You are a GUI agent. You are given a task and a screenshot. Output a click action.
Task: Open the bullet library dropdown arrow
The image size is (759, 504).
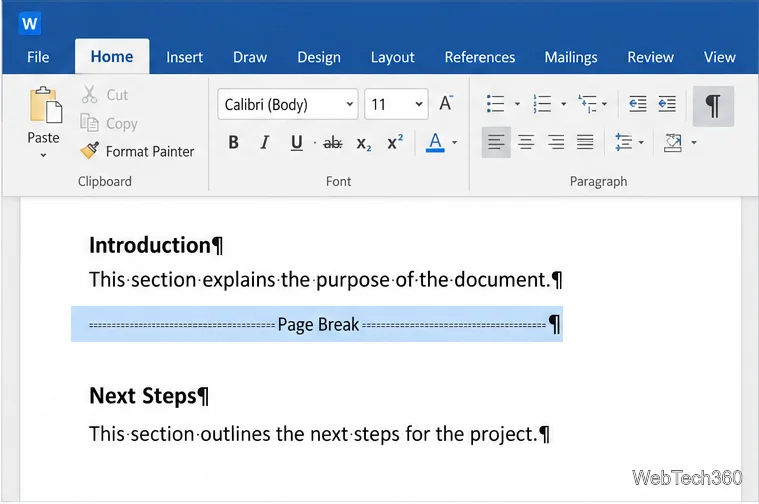pyautogui.click(x=517, y=104)
